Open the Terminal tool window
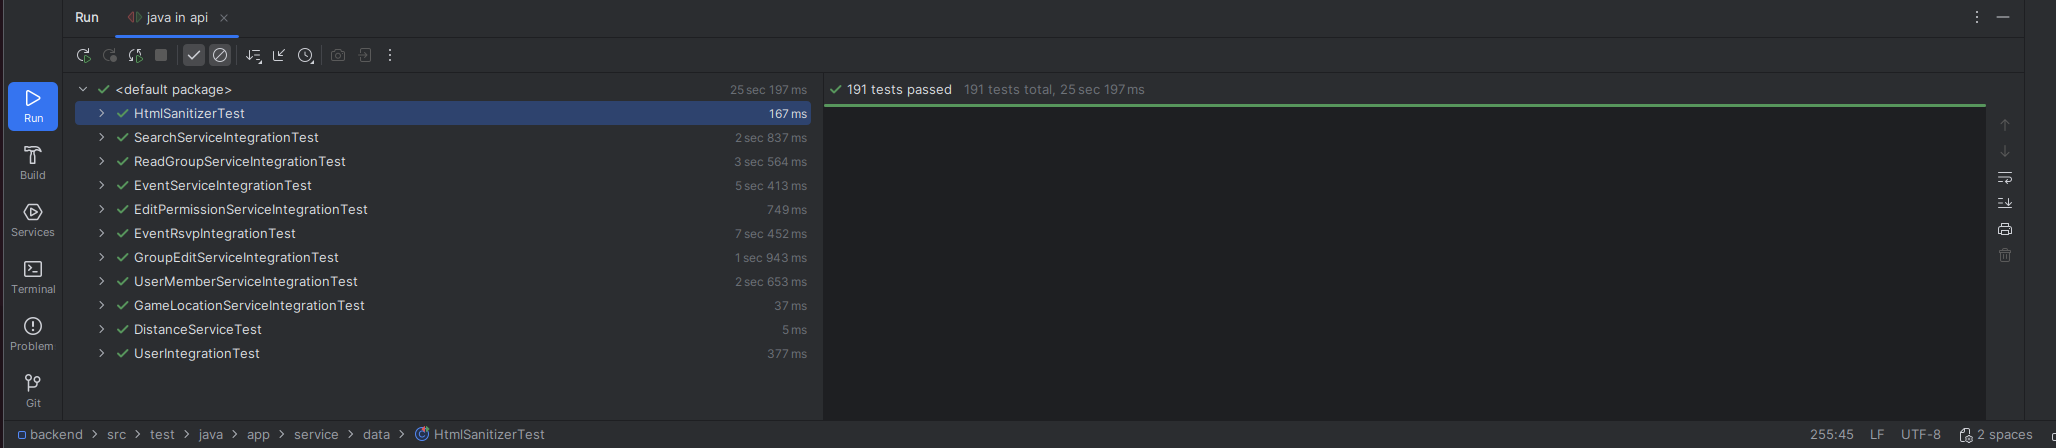 (x=33, y=277)
